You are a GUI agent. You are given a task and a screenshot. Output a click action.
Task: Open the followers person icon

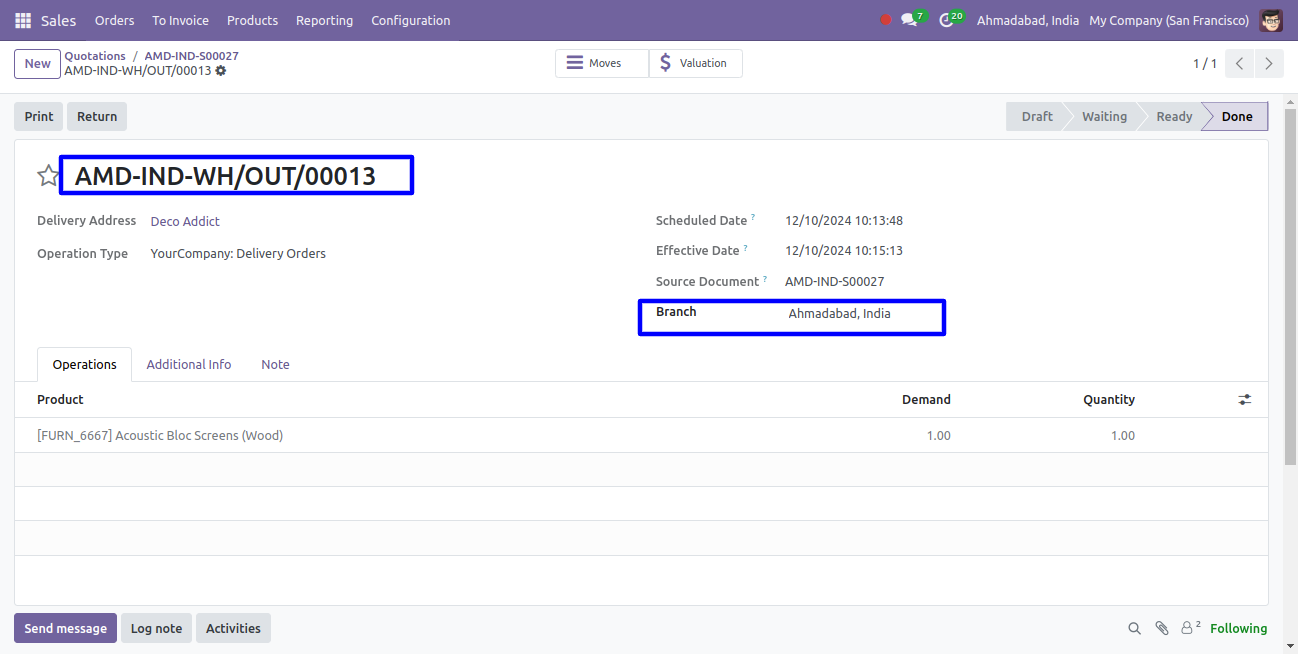1189,628
